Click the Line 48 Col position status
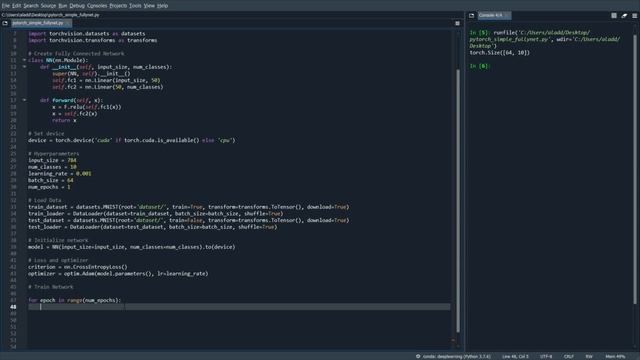This screenshot has height=360, width=640. [515, 356]
